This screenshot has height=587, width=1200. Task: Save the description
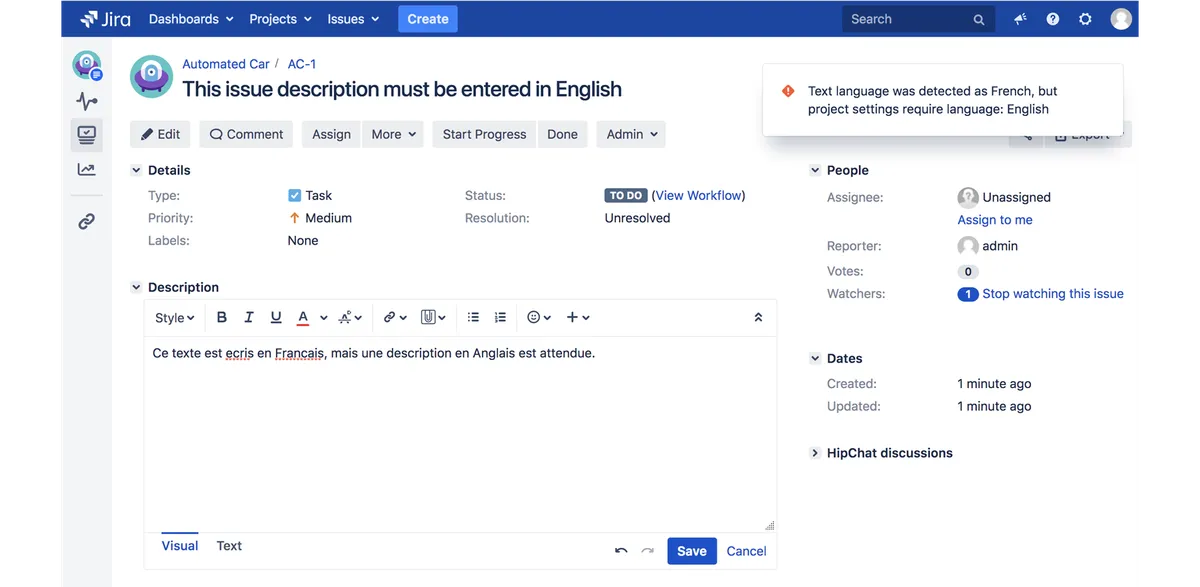click(692, 551)
